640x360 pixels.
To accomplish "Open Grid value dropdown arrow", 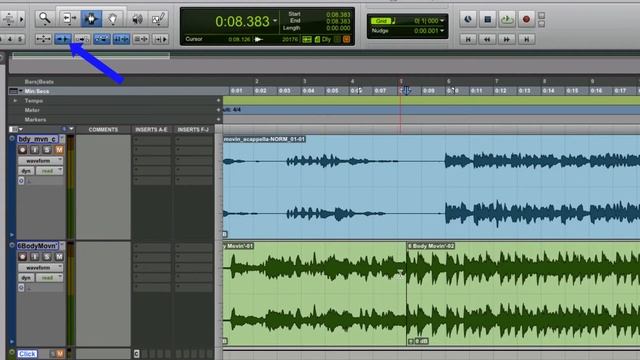I will click(442, 20).
